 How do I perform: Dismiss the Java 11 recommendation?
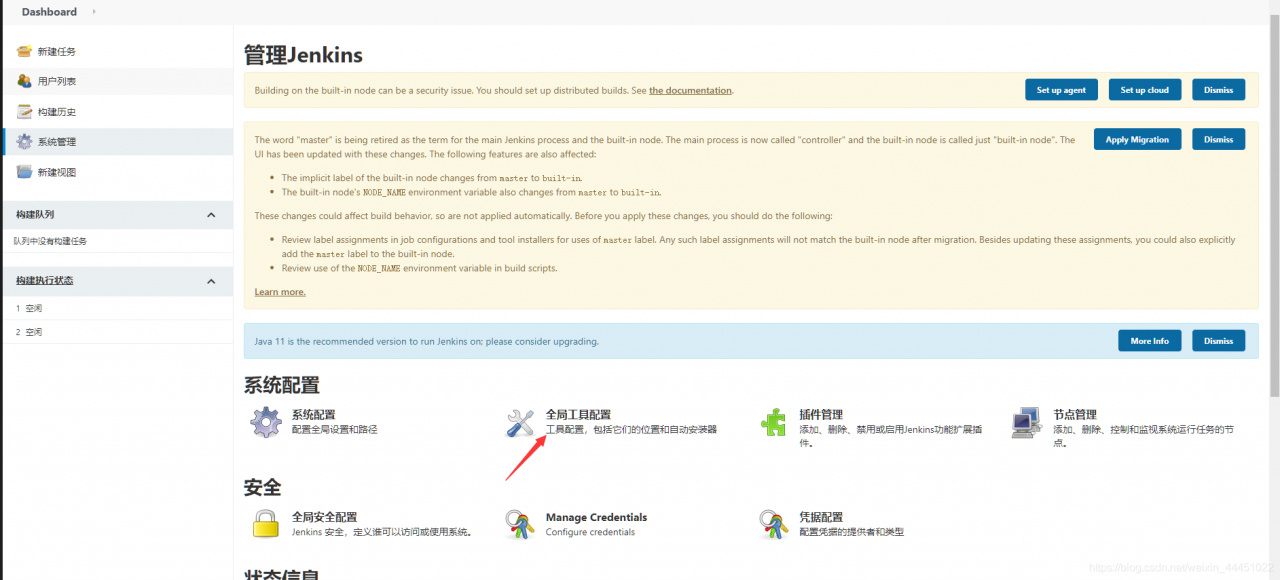(1218, 341)
